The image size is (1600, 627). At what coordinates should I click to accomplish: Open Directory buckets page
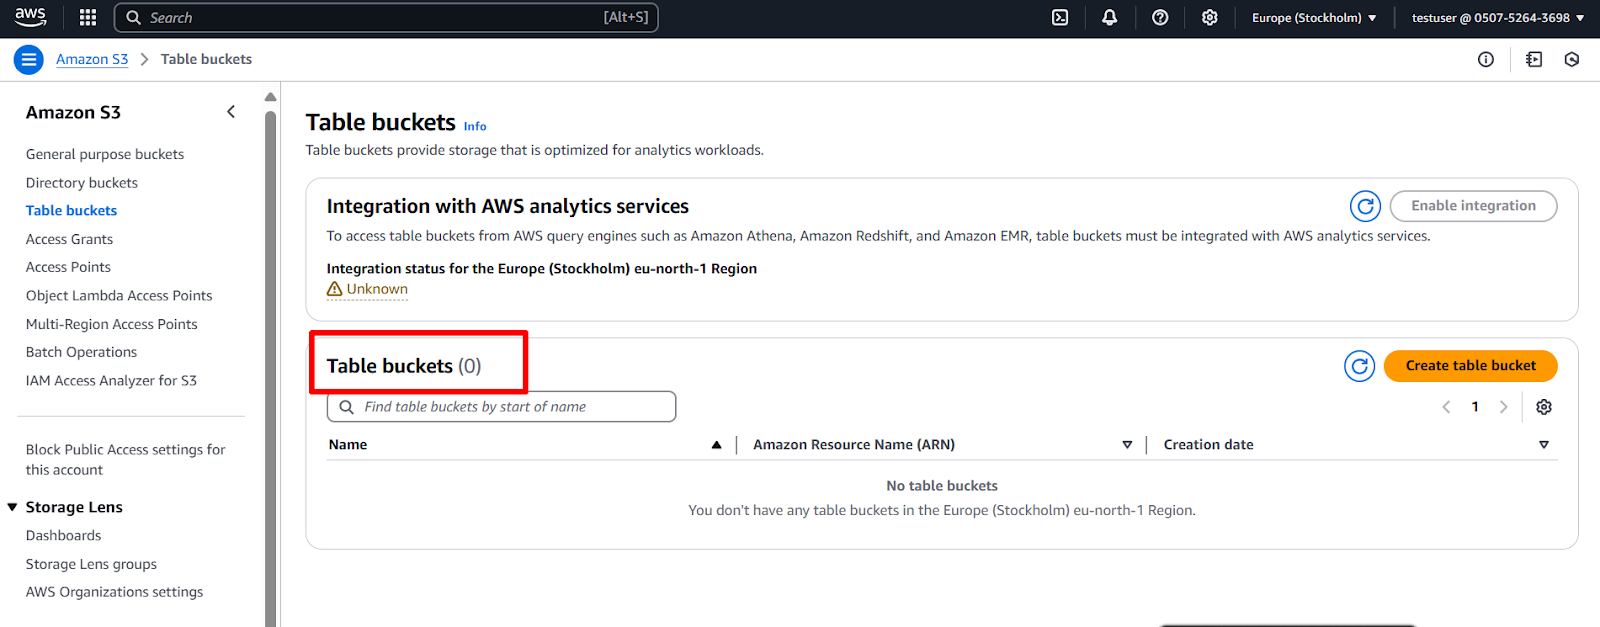click(82, 183)
